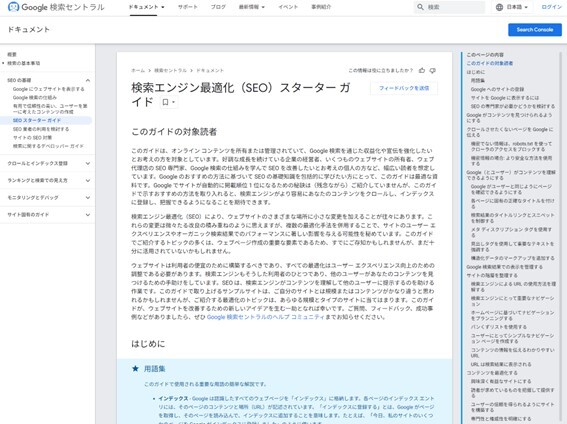Expand the クロールとインデックス登録 section
The width and height of the screenshot is (567, 424).
pos(88,163)
